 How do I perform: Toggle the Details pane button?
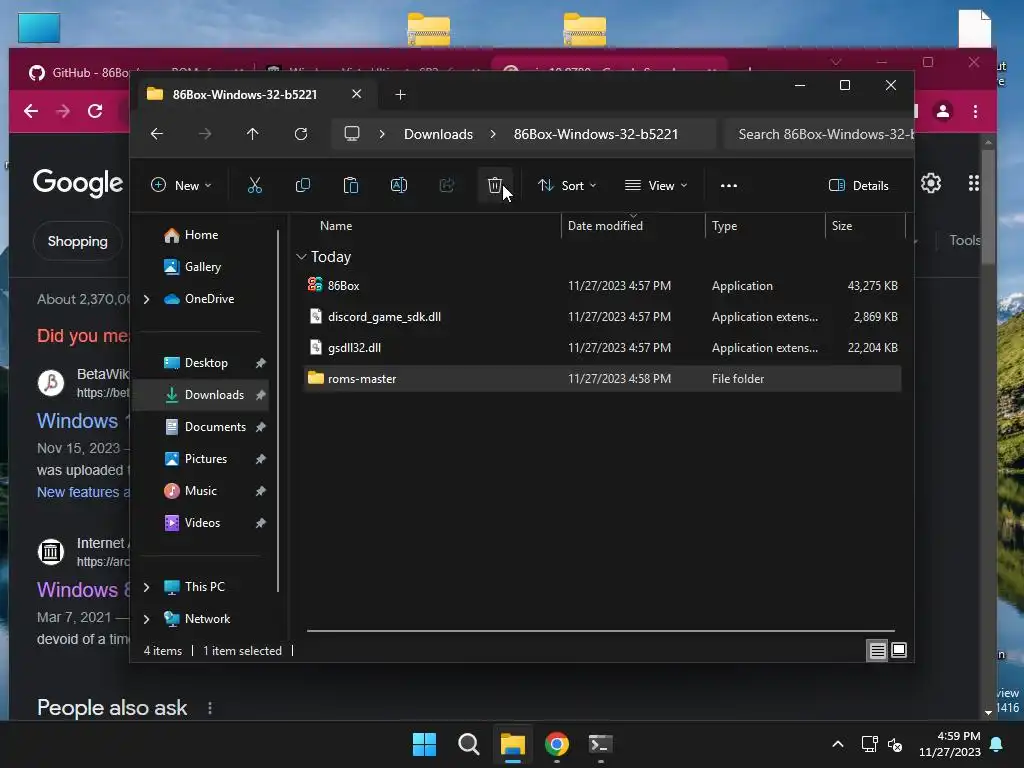(x=859, y=185)
